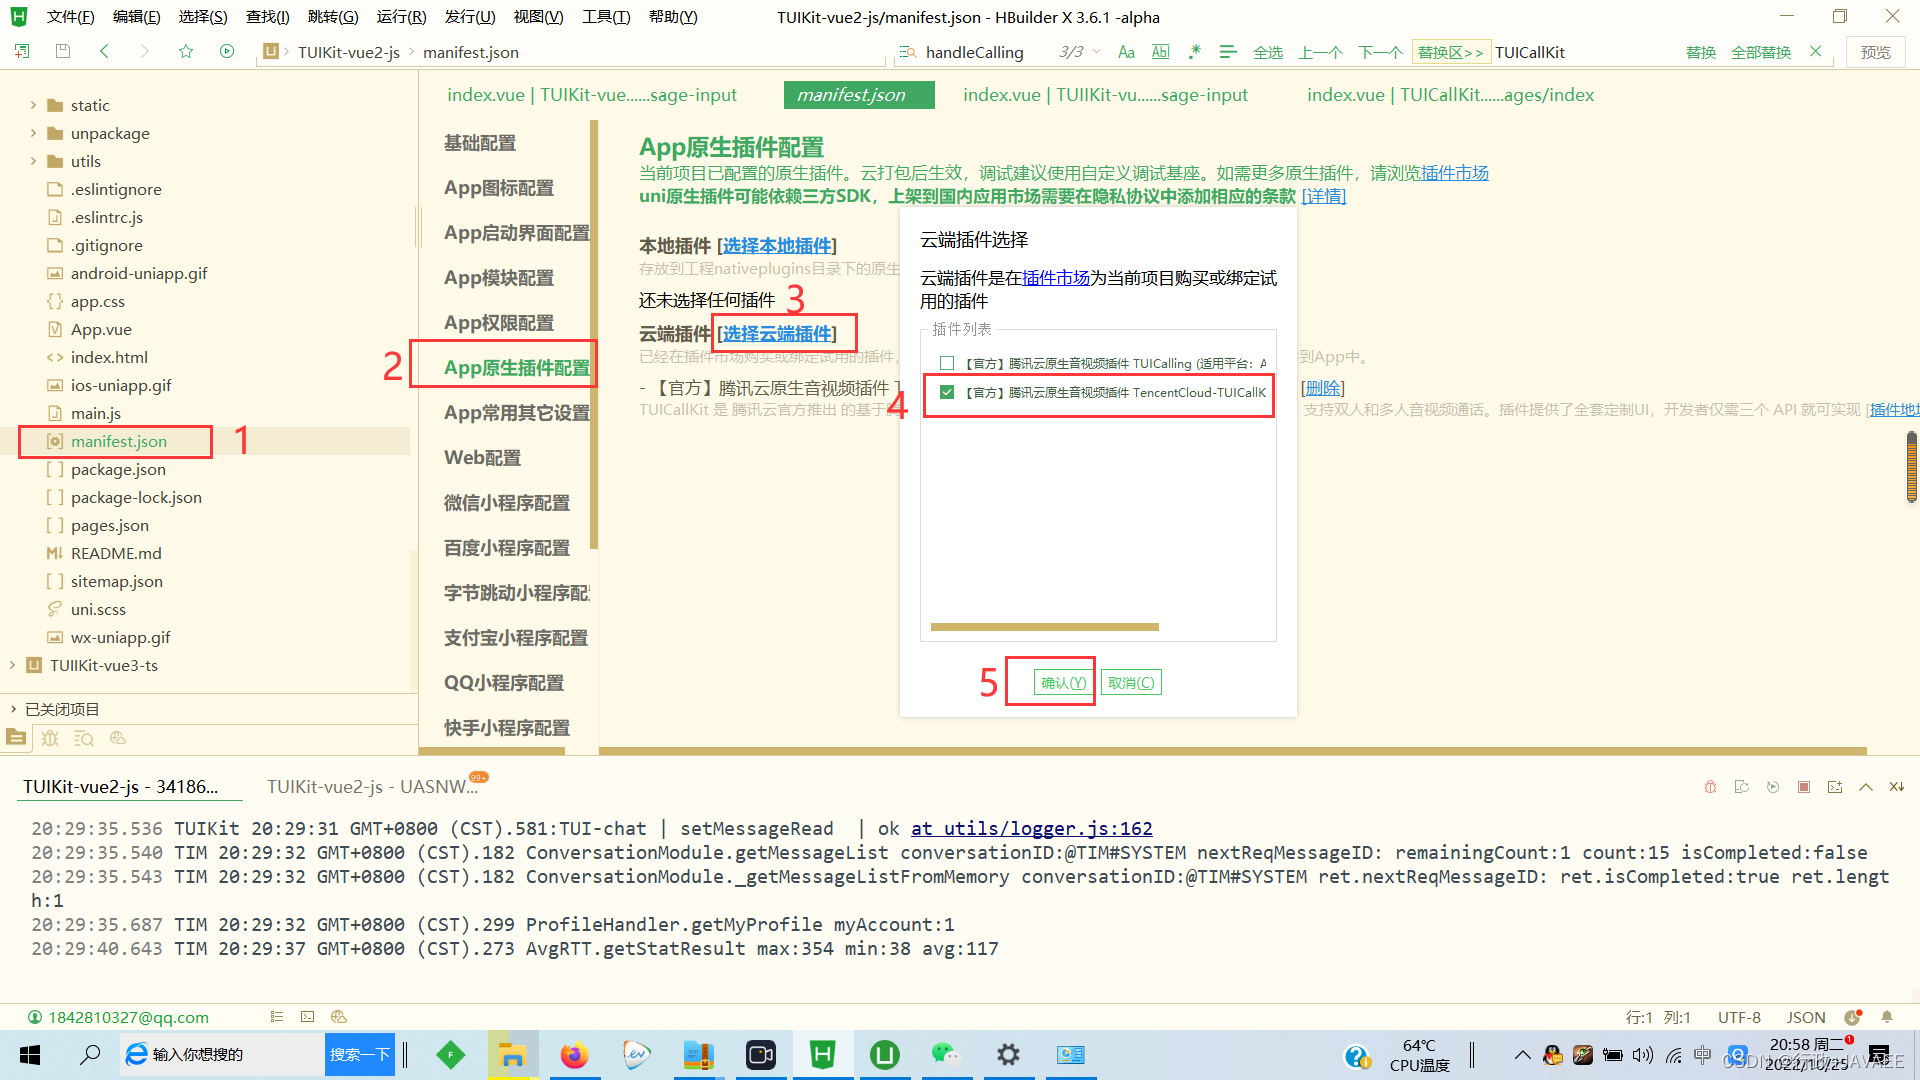Click the 选择本地插件 link
Viewport: 1920px width, 1080px height.
pos(777,246)
